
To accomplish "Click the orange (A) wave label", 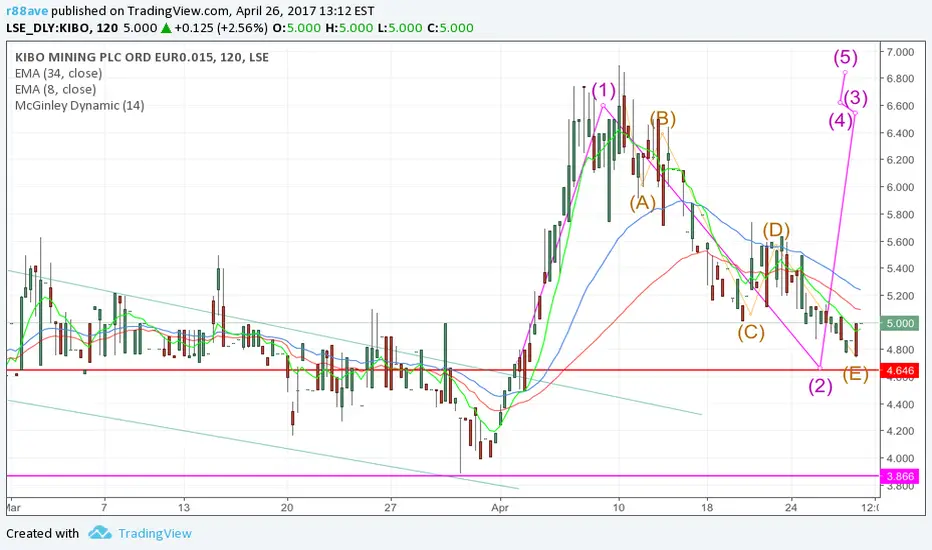I will (x=643, y=203).
